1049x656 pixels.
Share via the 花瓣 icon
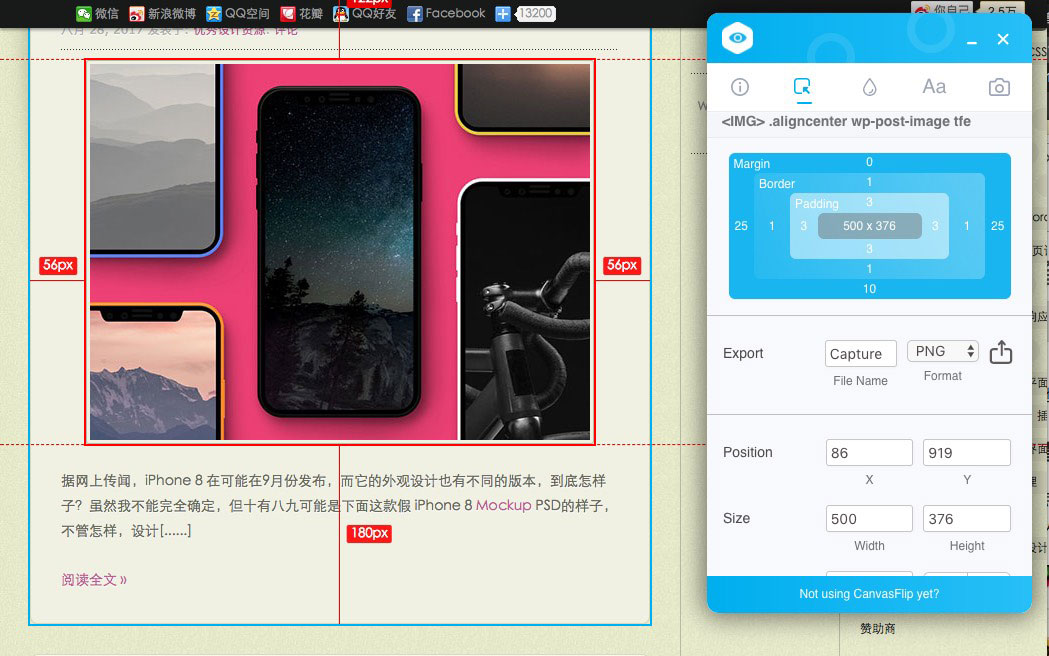click(288, 13)
